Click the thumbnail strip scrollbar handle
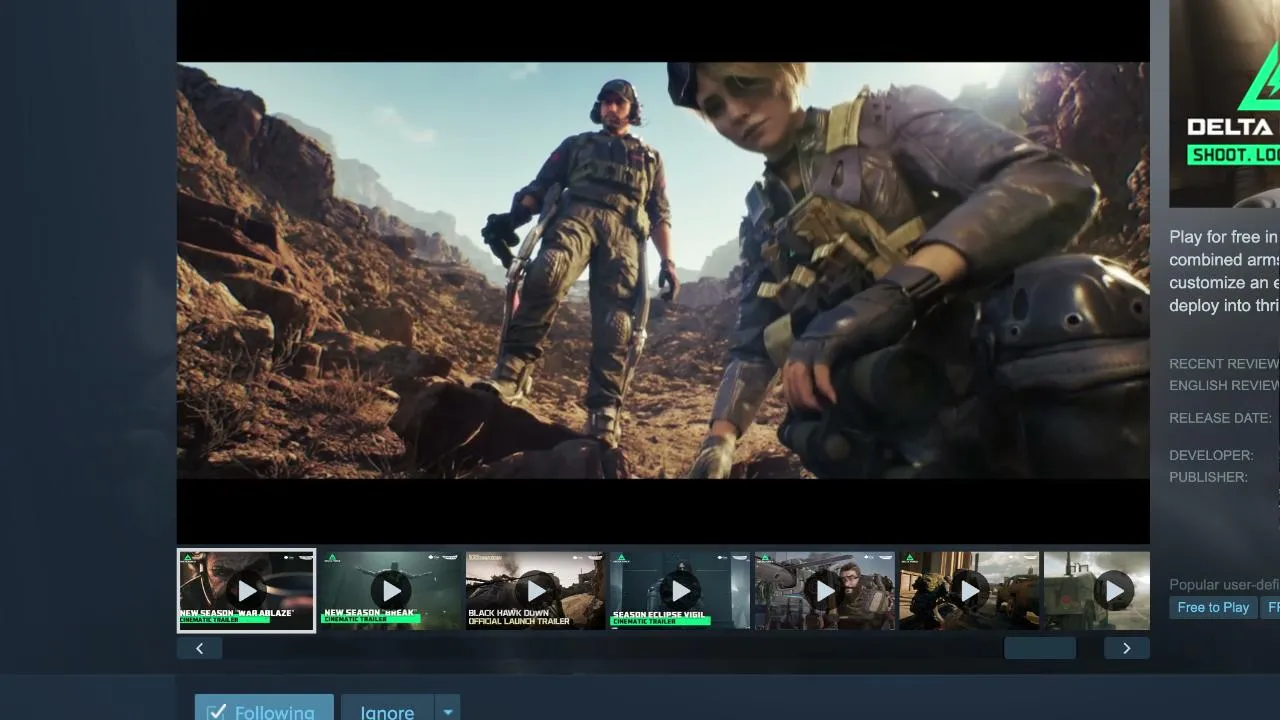Image resolution: width=1280 pixels, height=720 pixels. (x=1040, y=648)
